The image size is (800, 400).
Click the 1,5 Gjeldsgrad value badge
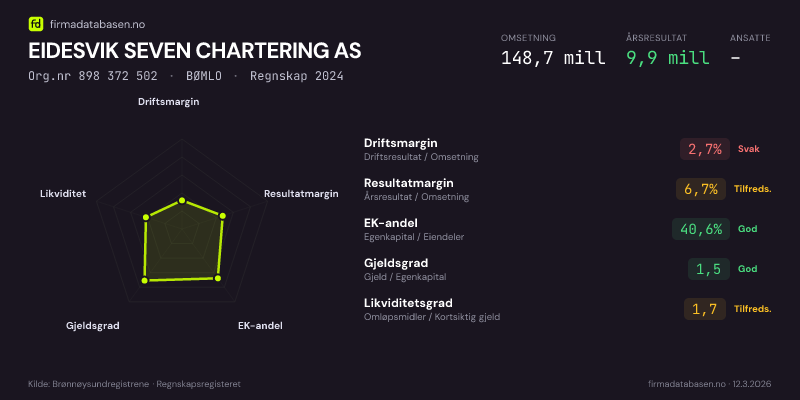point(708,269)
